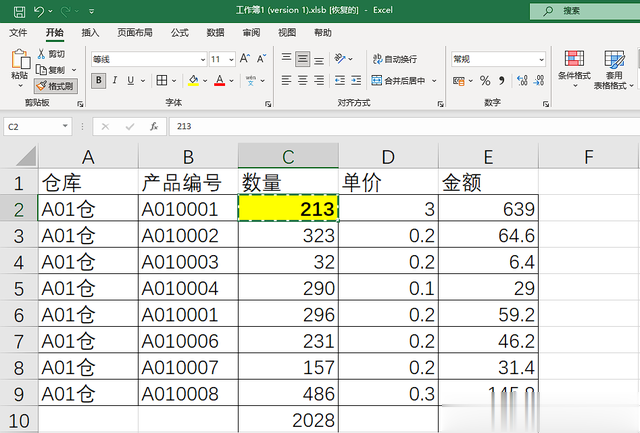Increase font size with large A
Screen dimensions: 640x433
coord(245,59)
